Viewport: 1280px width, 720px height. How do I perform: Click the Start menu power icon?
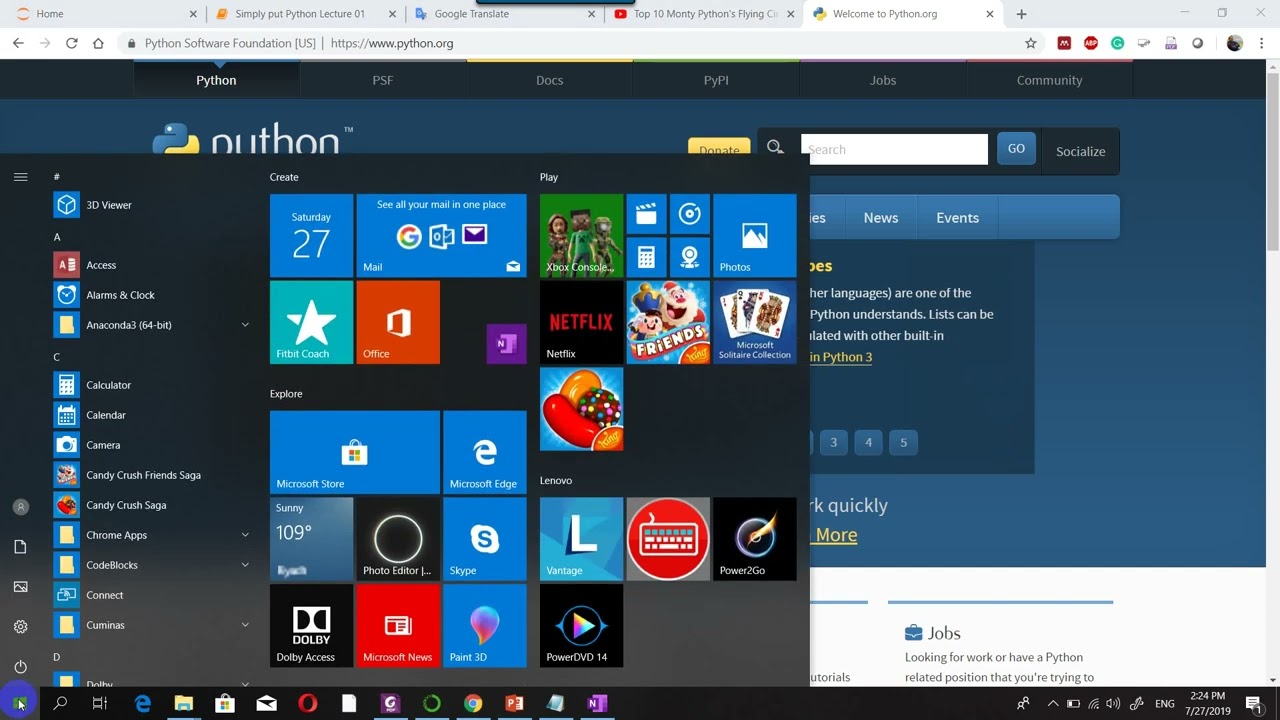click(x=20, y=667)
